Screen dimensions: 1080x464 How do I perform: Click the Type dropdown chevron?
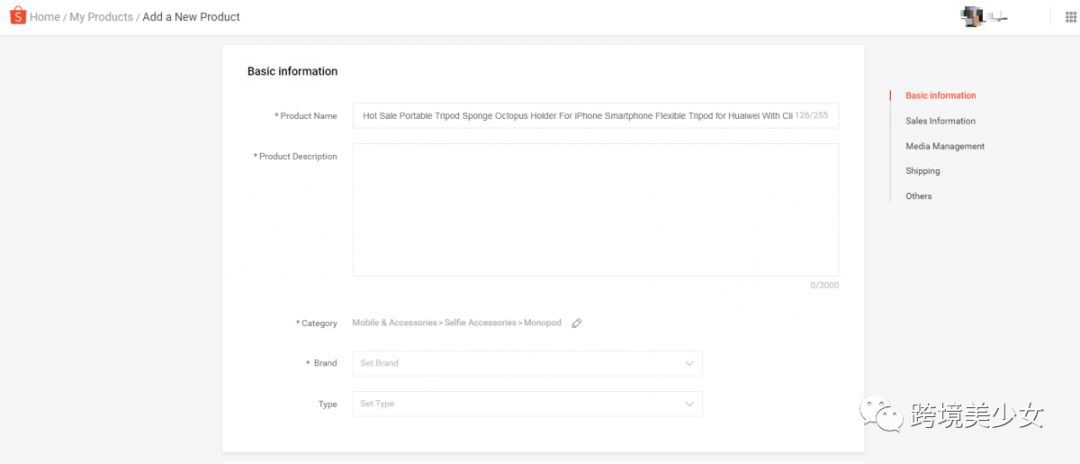(689, 404)
